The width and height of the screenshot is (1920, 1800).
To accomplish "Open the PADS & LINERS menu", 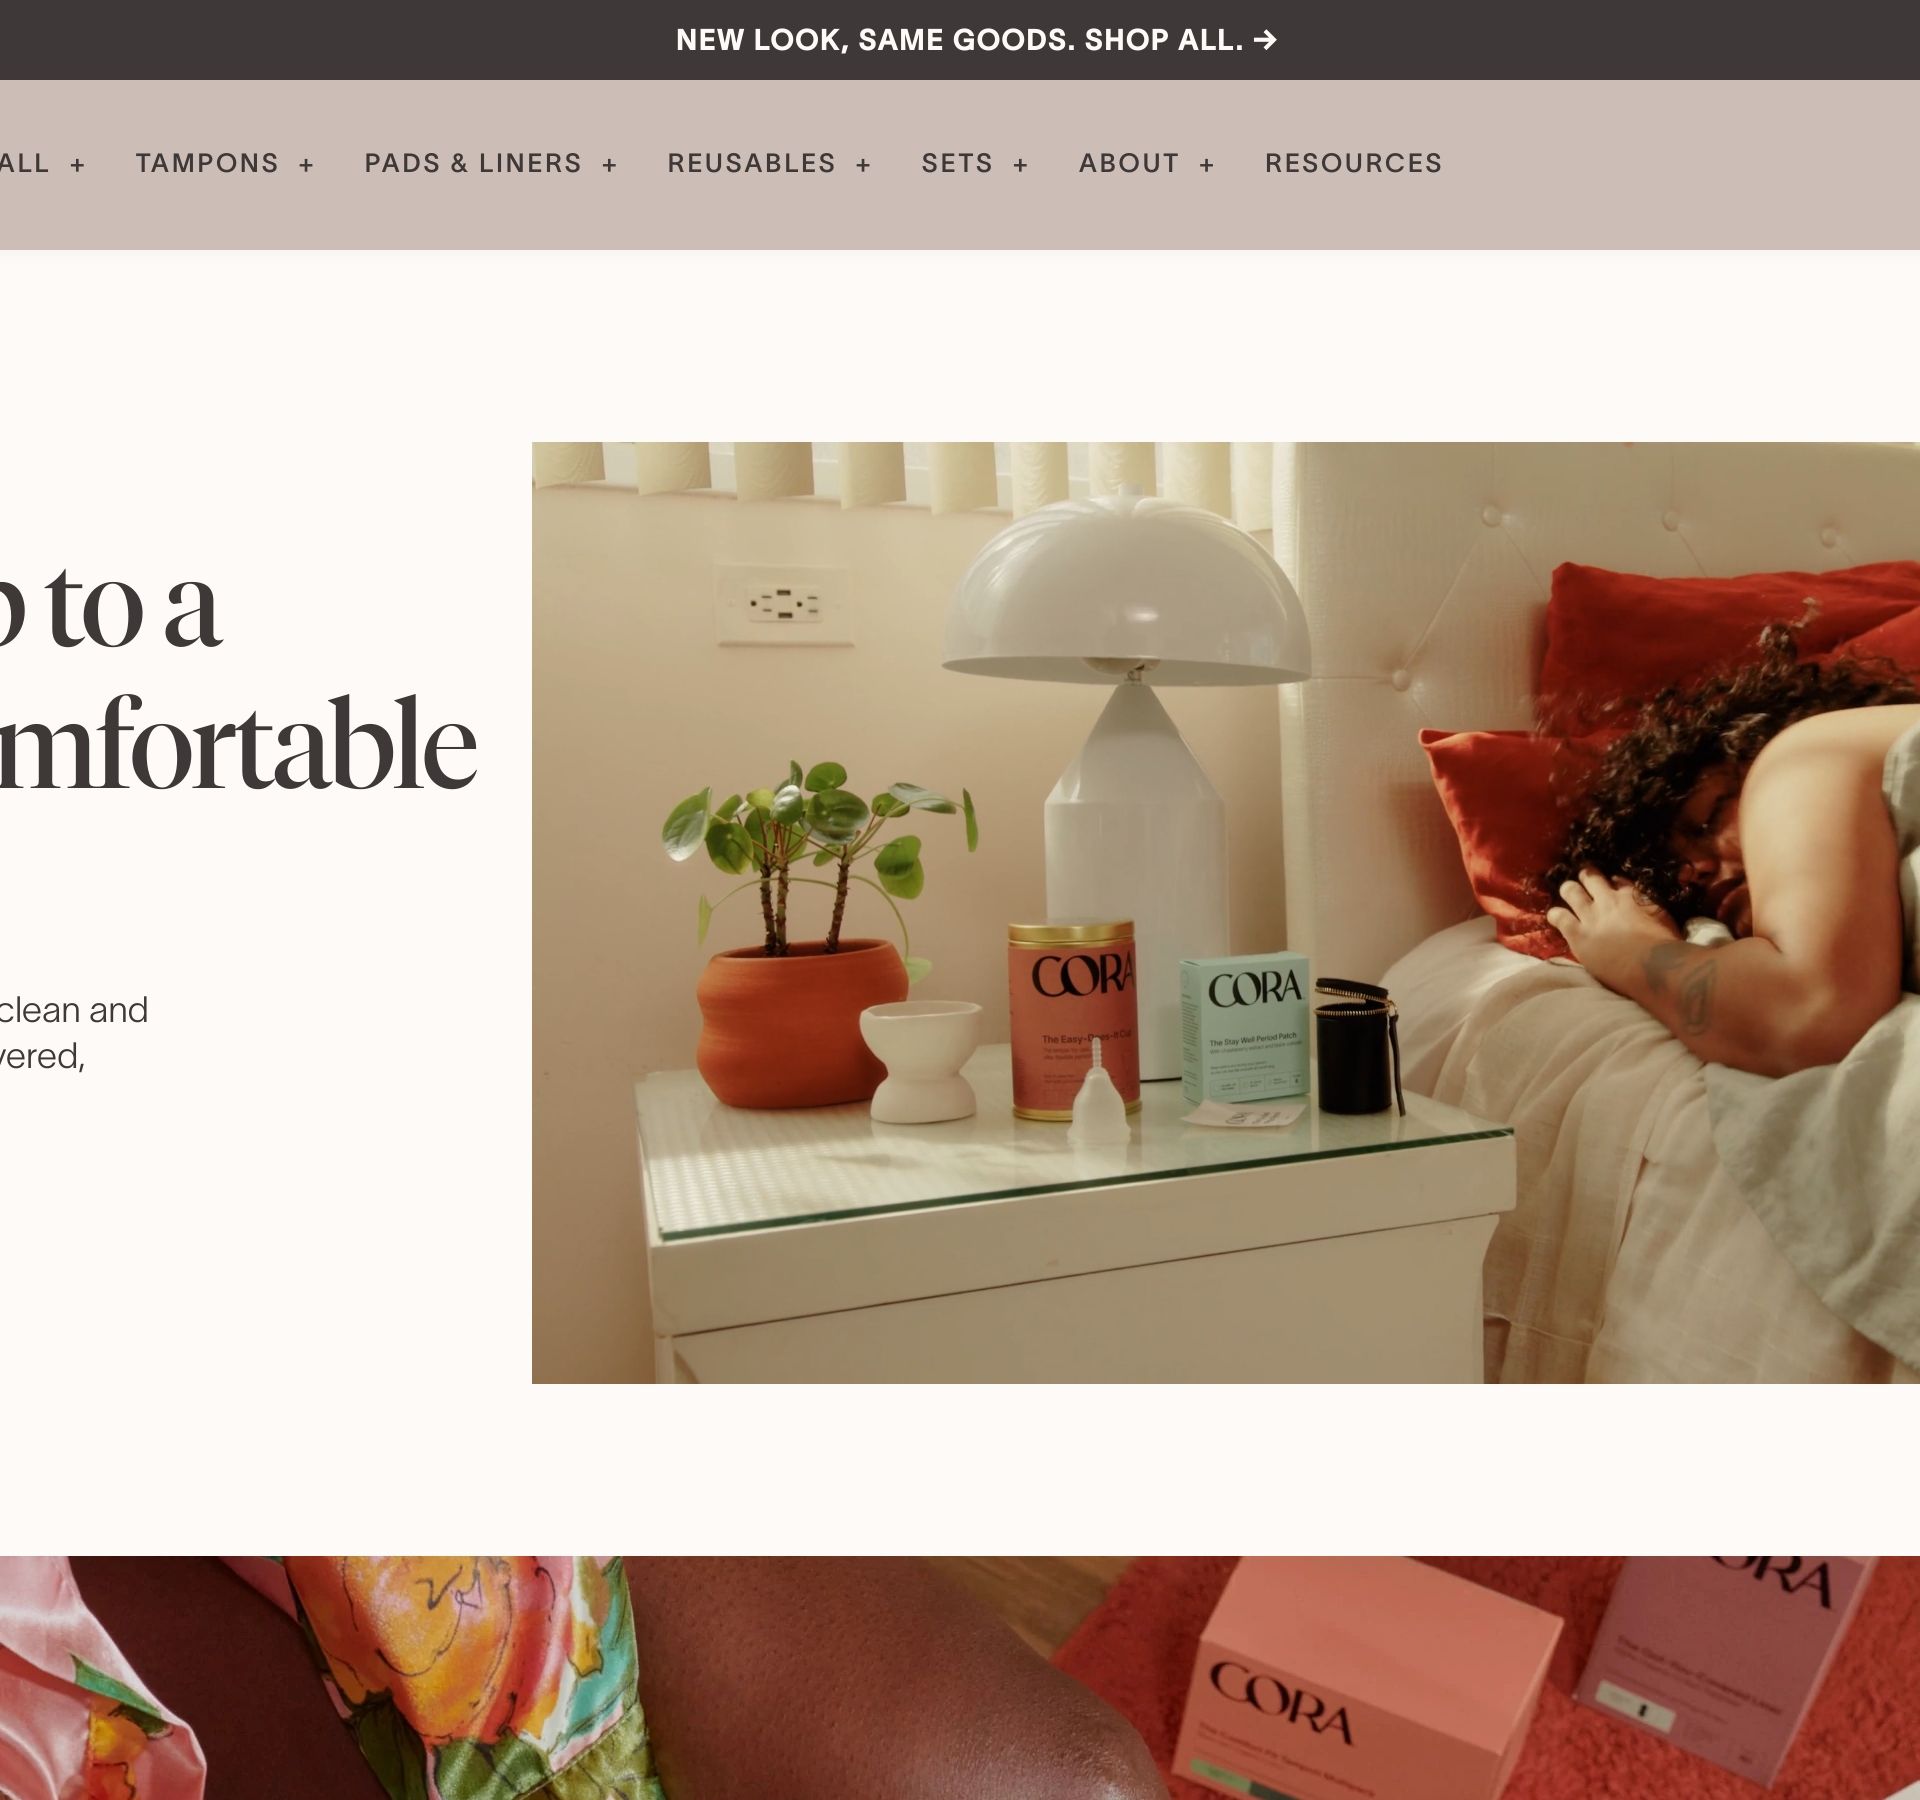I will tap(472, 163).
